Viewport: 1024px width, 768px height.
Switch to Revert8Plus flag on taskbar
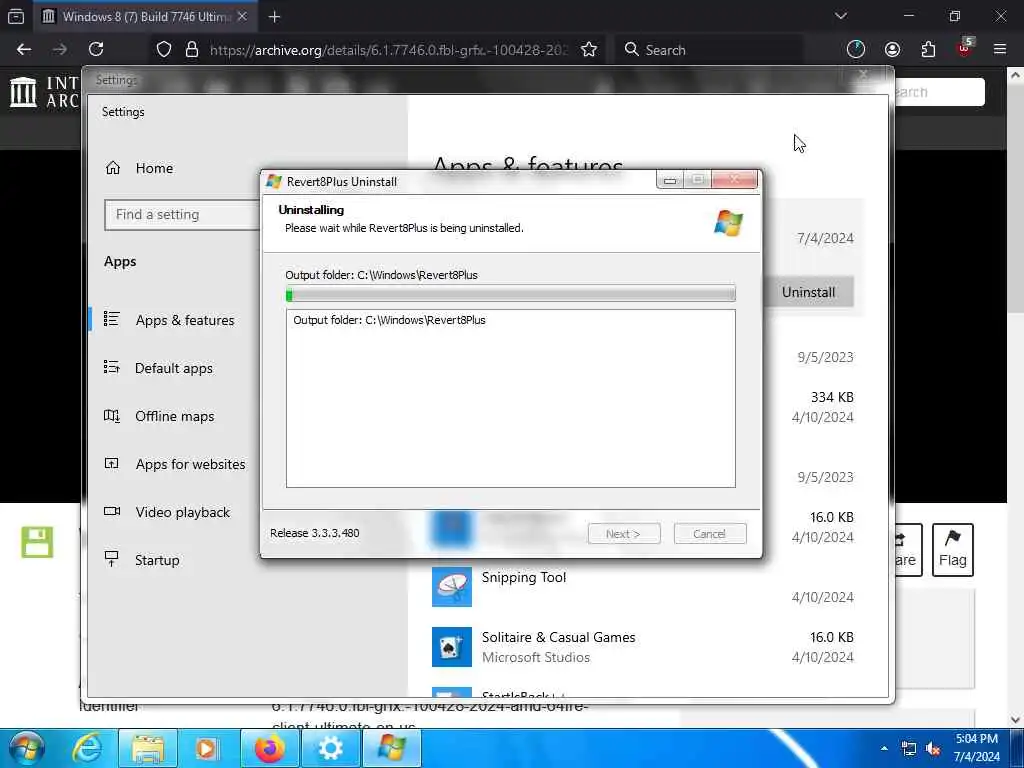click(392, 748)
